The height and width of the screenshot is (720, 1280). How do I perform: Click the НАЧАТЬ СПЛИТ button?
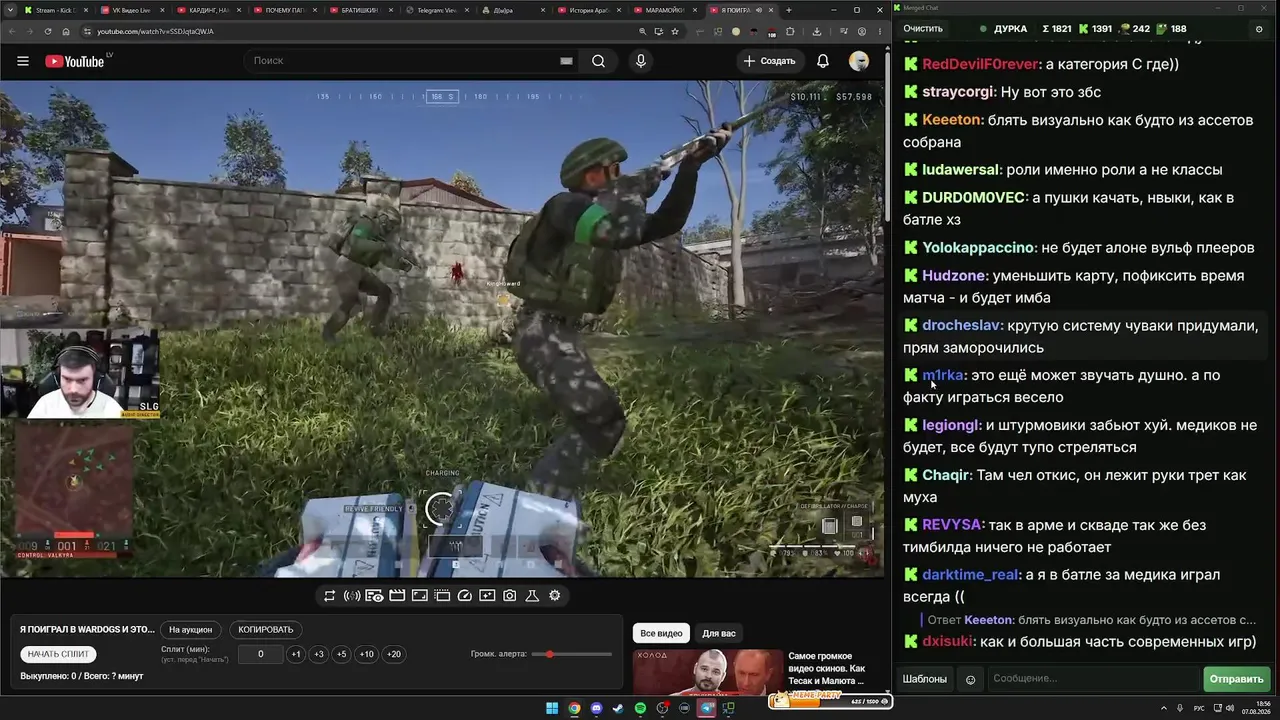(58, 654)
